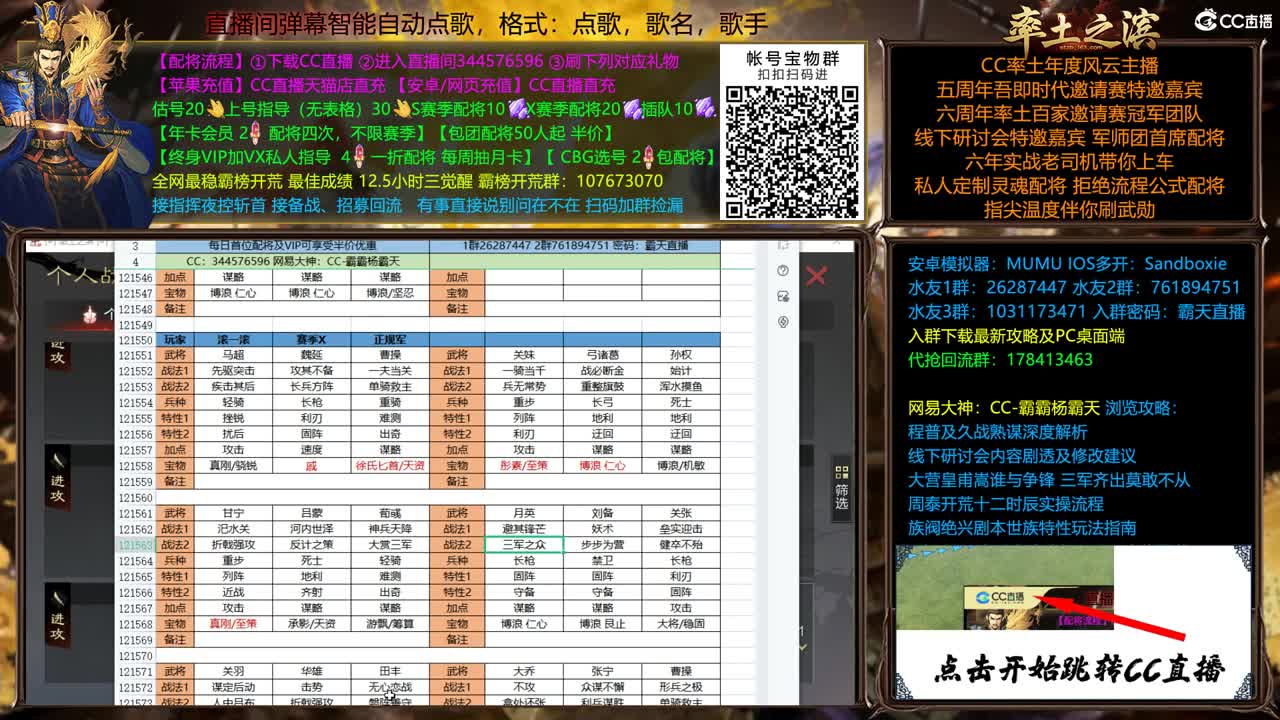This screenshot has height=720, width=1280.
Task: Select the cell 一骑当千
Action: (x=523, y=371)
